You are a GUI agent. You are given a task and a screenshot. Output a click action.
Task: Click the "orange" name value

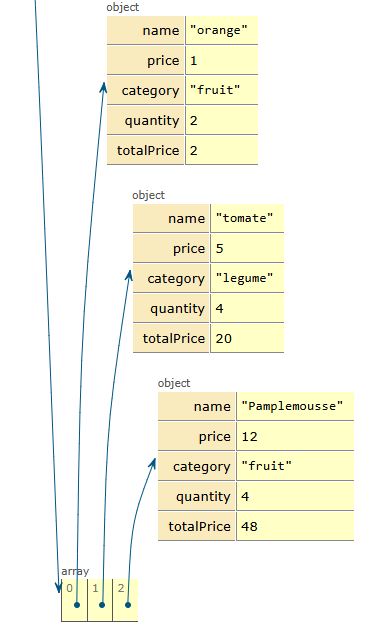(x=222, y=30)
